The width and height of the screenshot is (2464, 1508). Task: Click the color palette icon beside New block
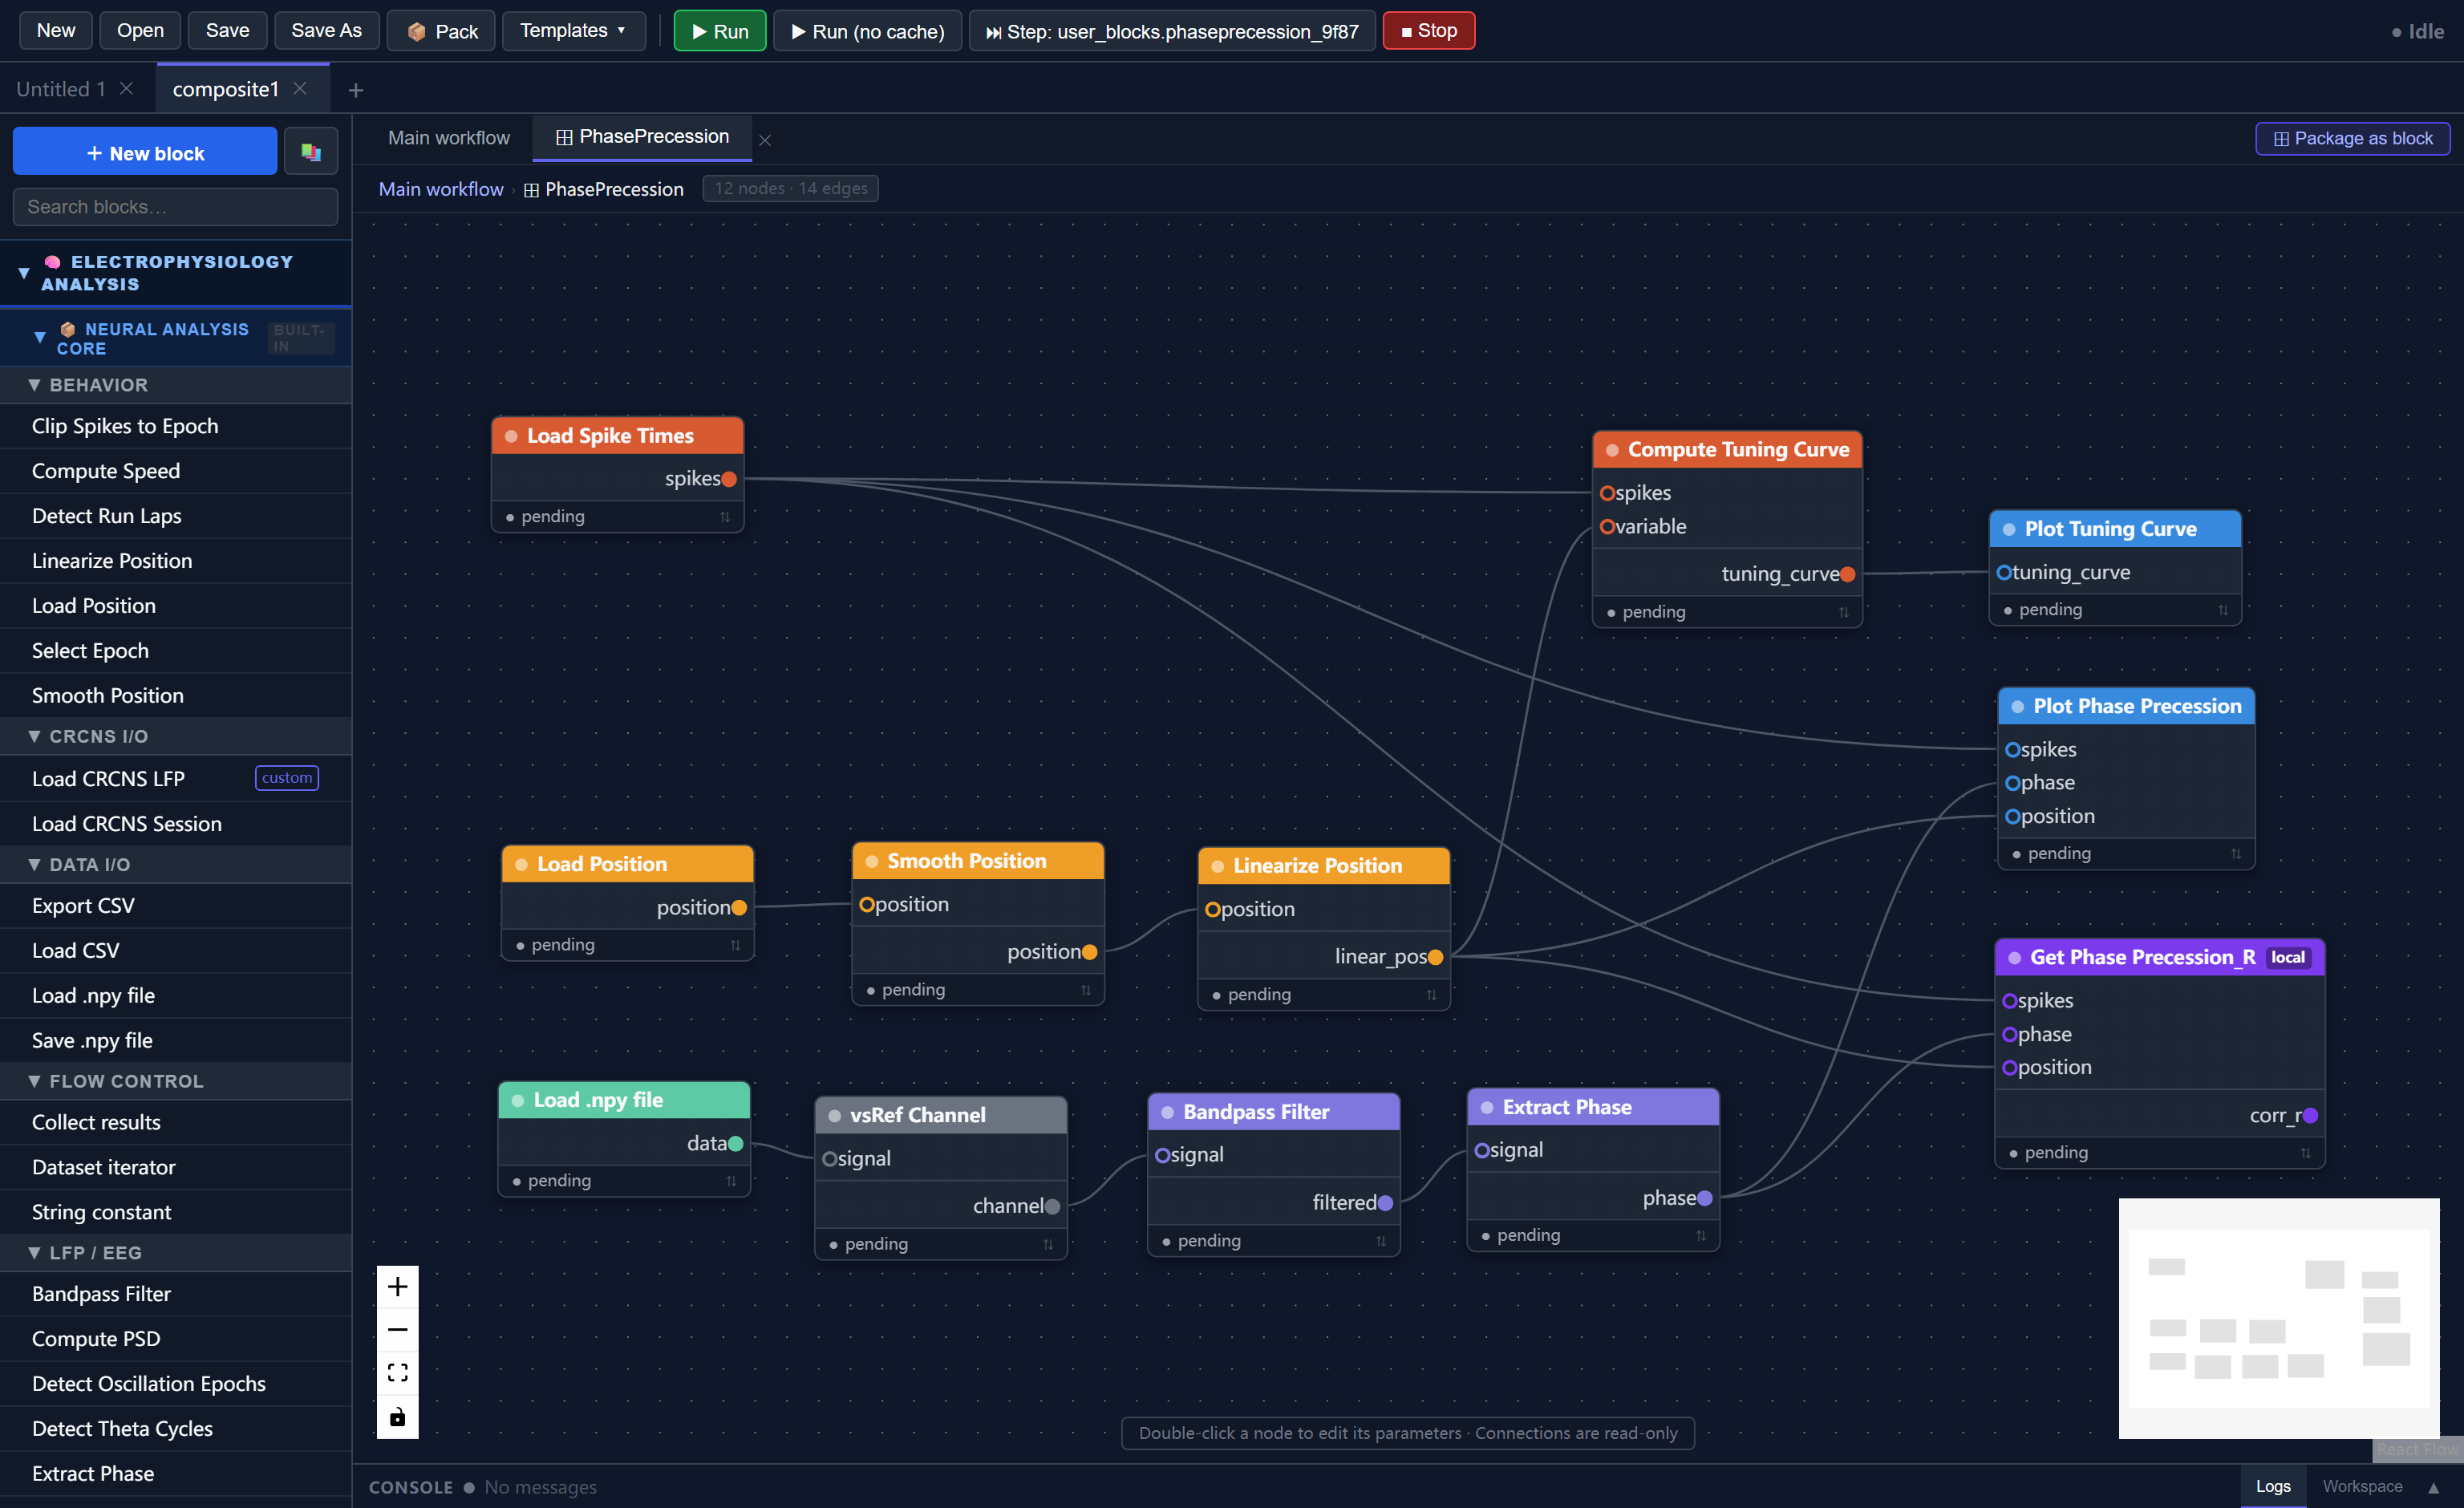pos(311,152)
